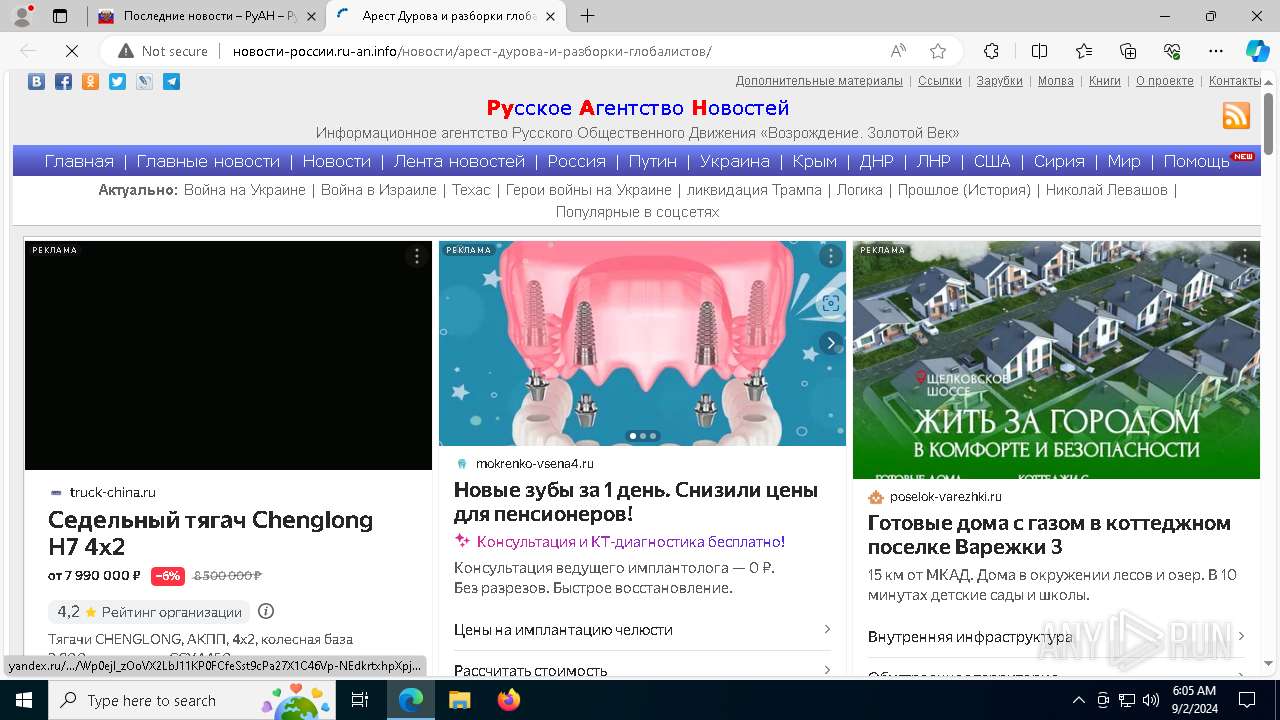
Task: Open 'Главная' in the site menu
Action: coord(79,161)
